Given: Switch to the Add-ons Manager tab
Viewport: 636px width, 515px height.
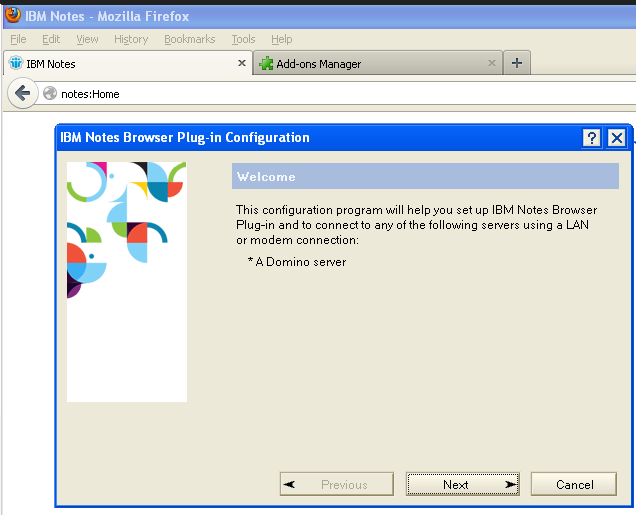Looking at the screenshot, I should click(377, 64).
